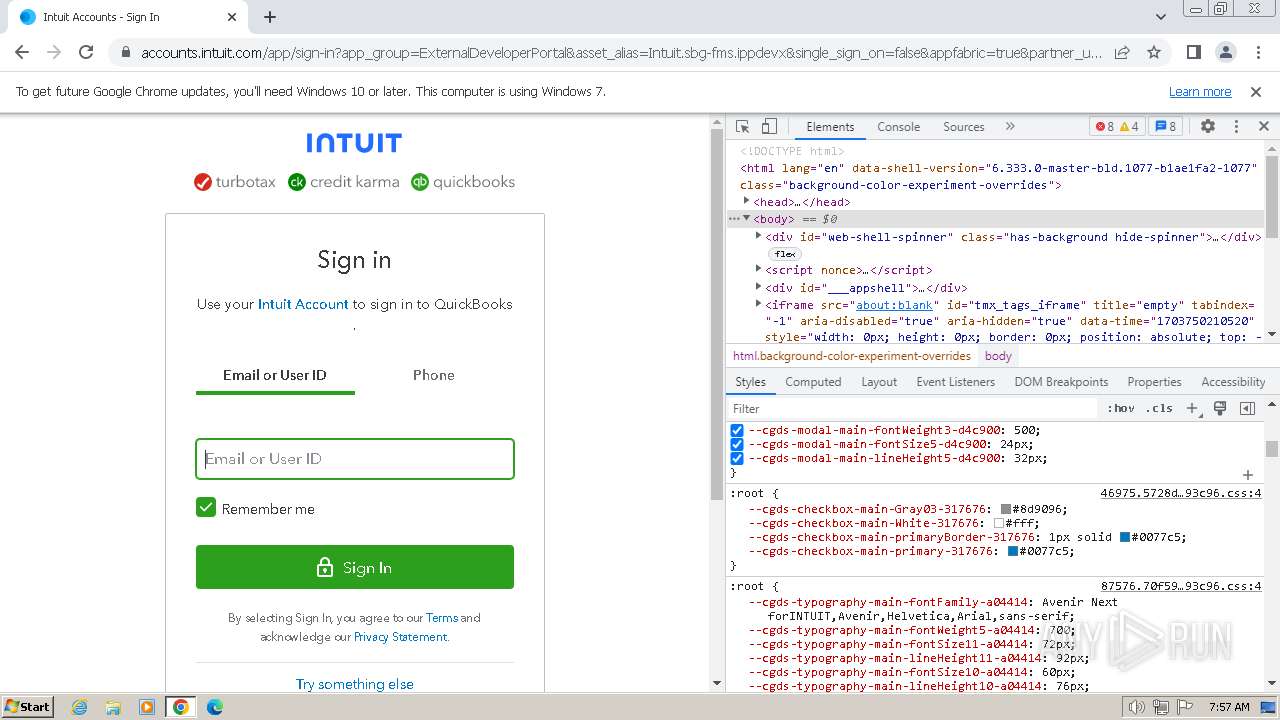The width and height of the screenshot is (1280, 720).
Task: Open the Chrome side panel
Action: click(x=1194, y=52)
